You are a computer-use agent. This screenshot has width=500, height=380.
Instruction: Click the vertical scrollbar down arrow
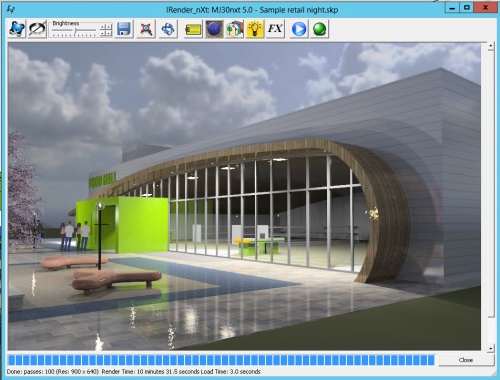[x=490, y=348]
